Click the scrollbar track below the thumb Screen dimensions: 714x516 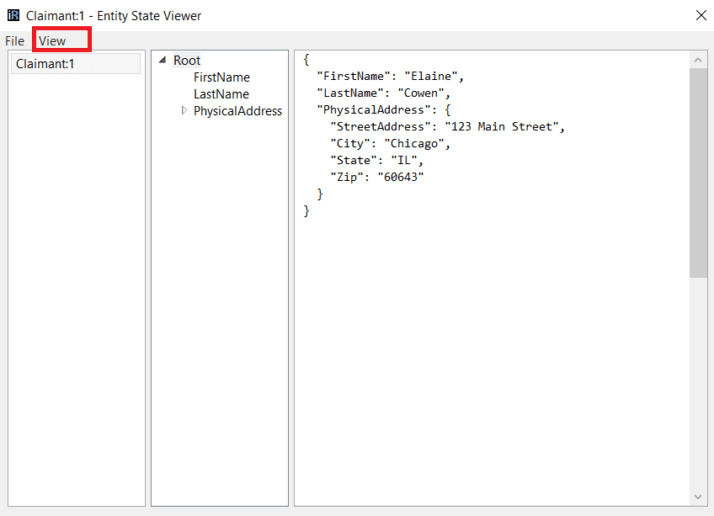(698, 380)
